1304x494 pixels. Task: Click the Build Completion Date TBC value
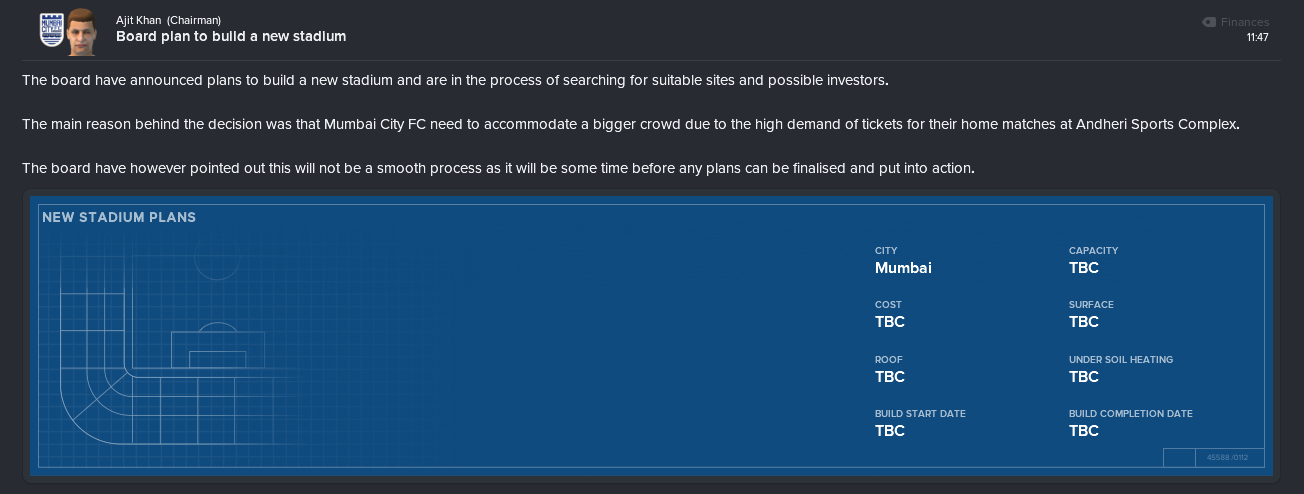click(1084, 431)
